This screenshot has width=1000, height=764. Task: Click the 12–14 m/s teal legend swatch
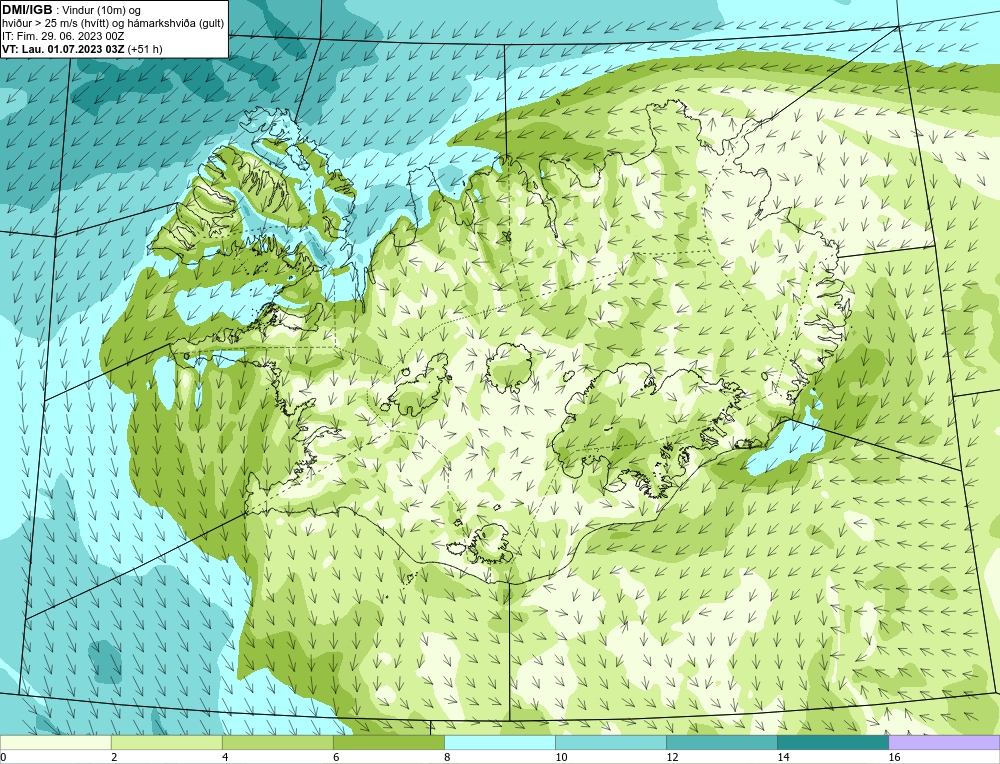tap(721, 742)
